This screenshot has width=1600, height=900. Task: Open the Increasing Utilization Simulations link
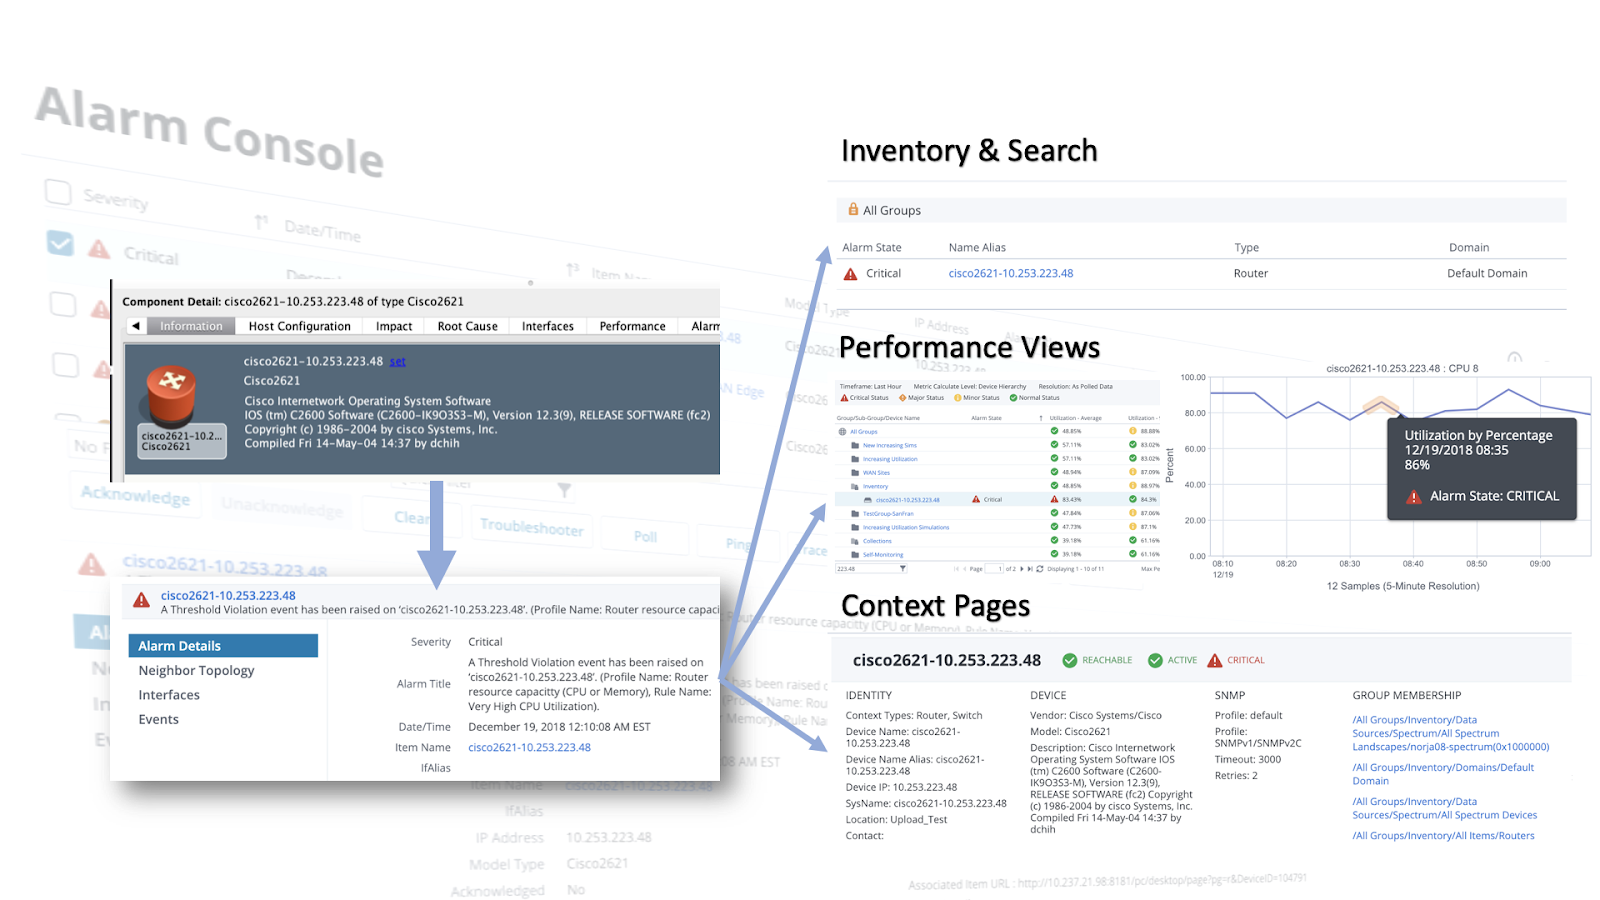pyautogui.click(x=906, y=528)
